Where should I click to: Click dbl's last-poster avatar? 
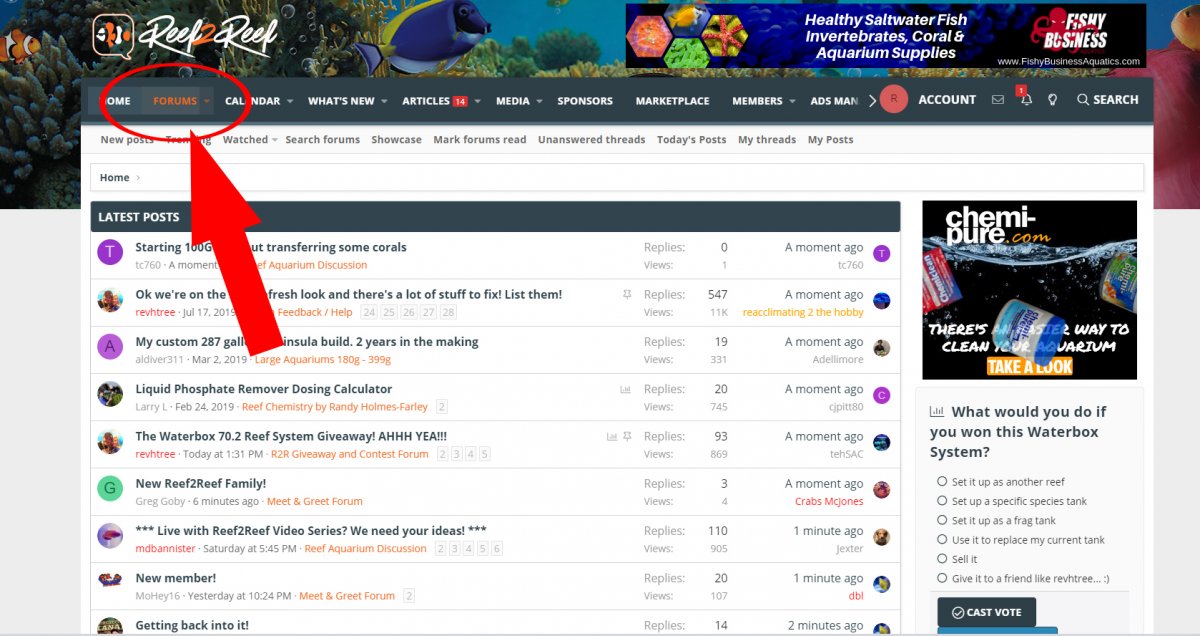tap(881, 584)
